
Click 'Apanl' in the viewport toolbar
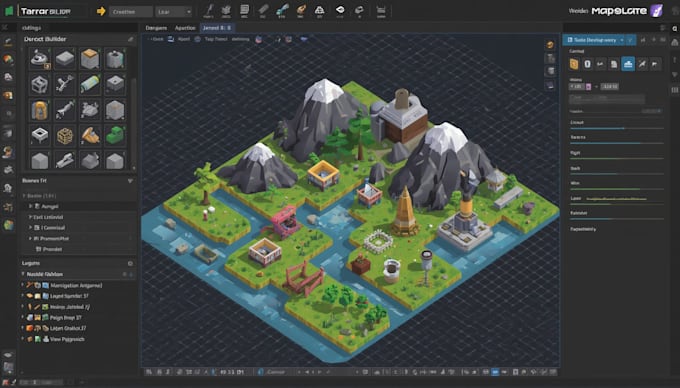tap(184, 39)
